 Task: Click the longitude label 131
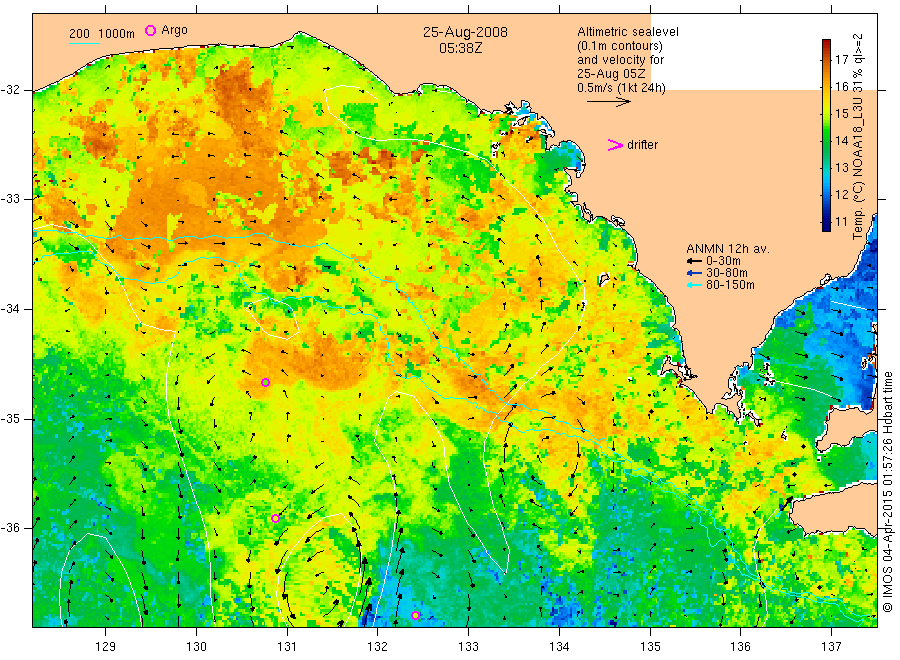pyautogui.click(x=287, y=647)
